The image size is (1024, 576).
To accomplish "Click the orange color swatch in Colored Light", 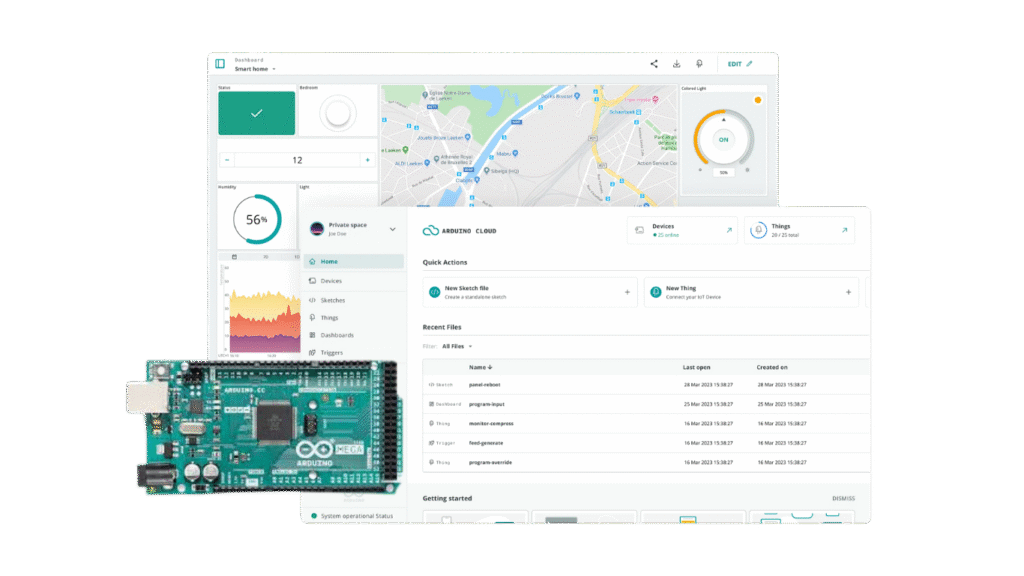I will (758, 100).
